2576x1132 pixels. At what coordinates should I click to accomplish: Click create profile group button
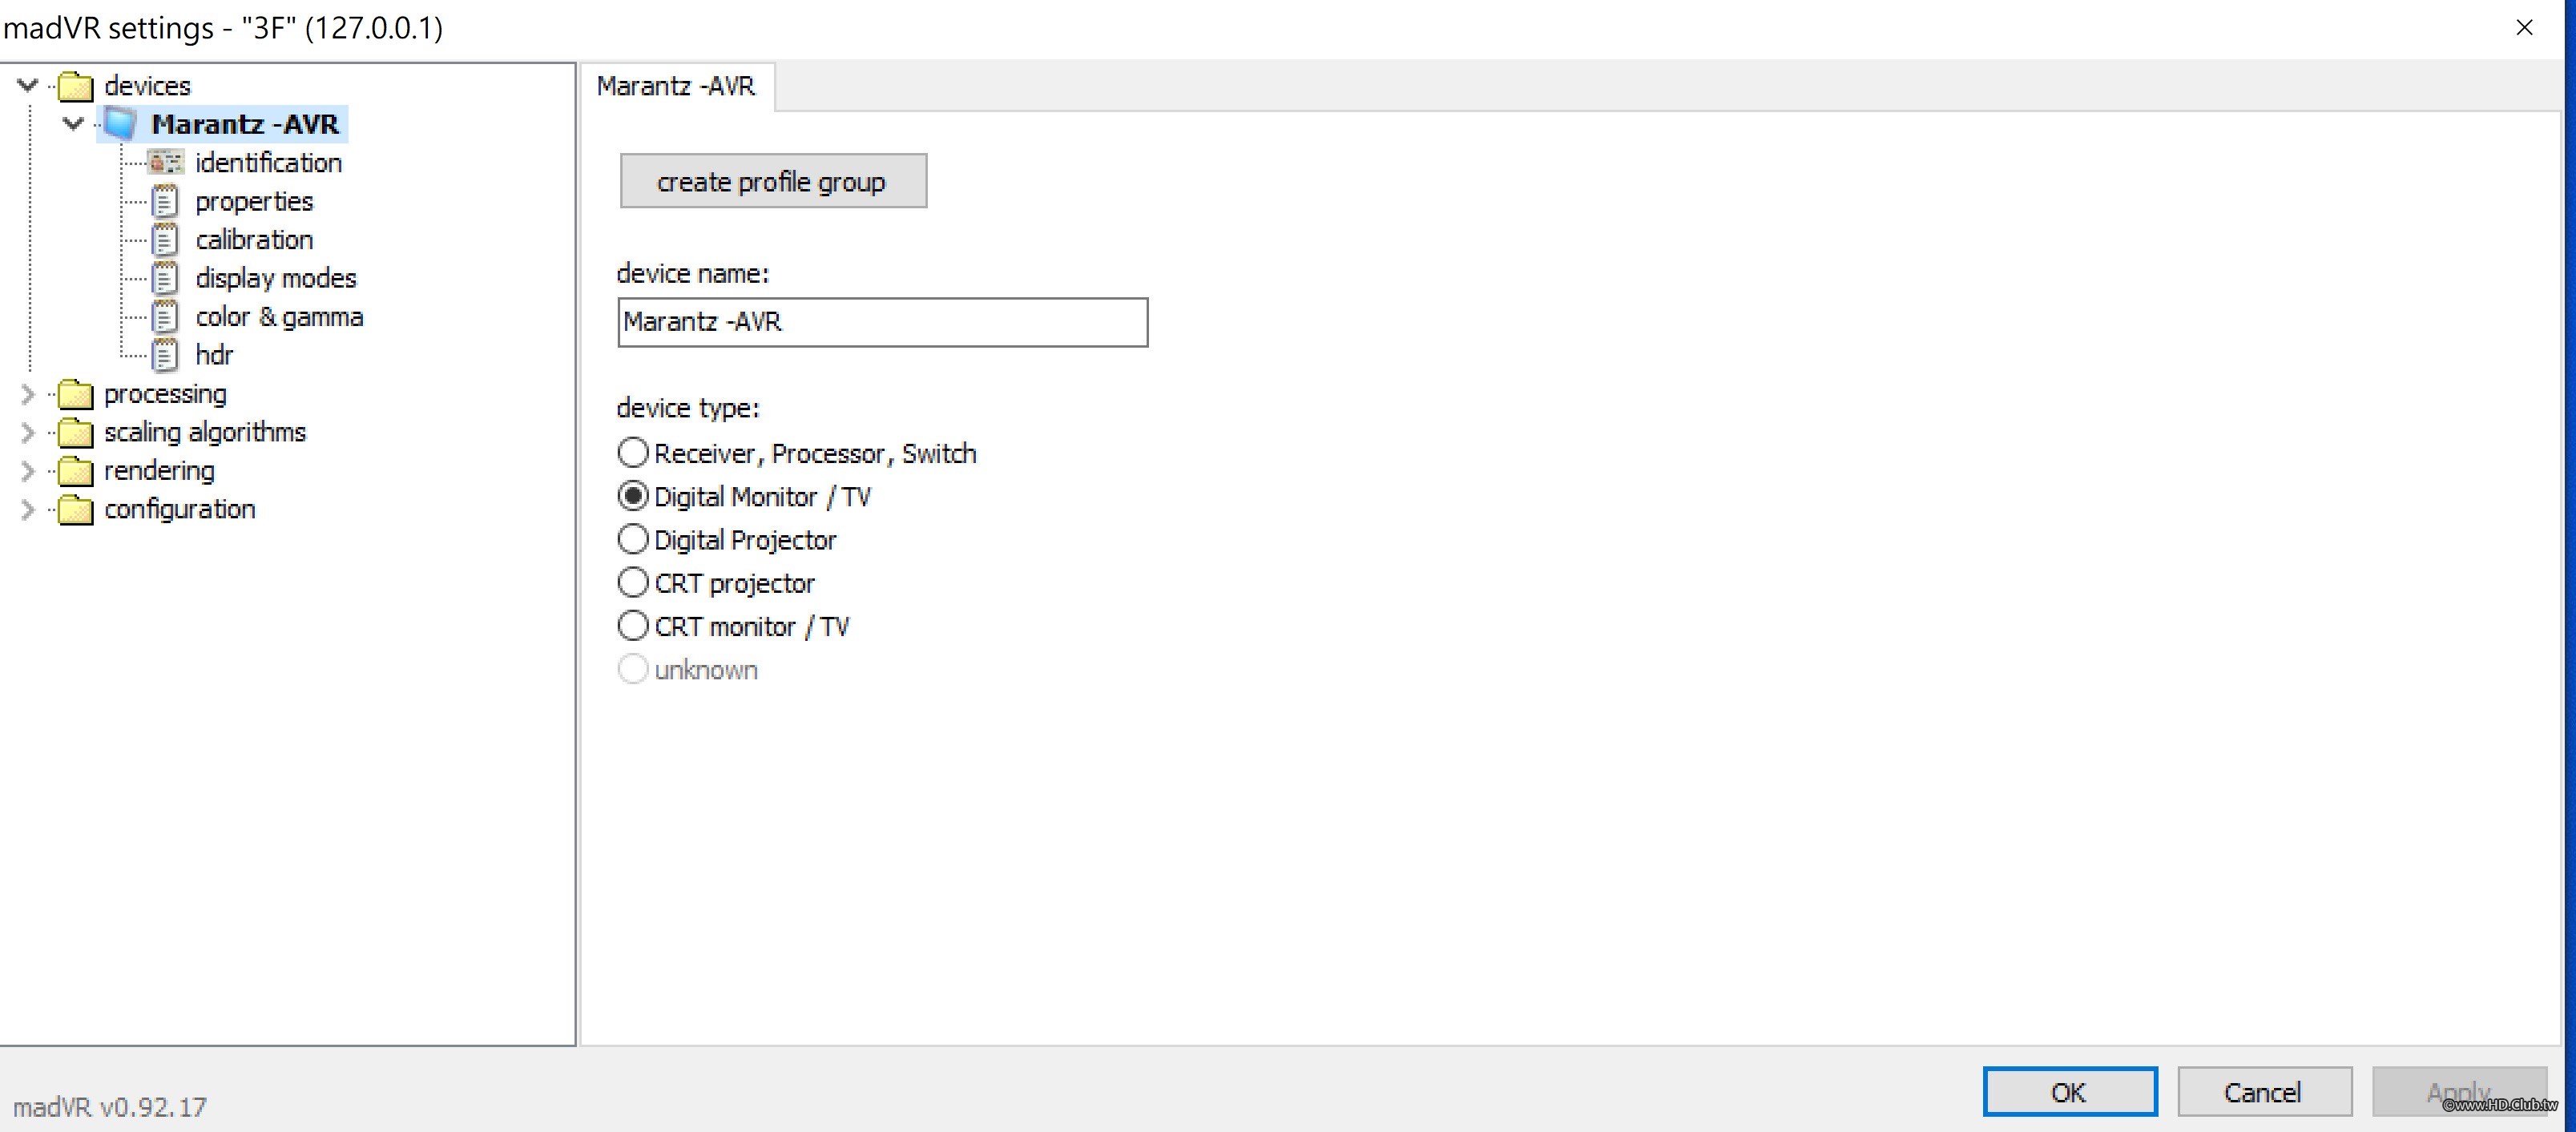click(773, 181)
